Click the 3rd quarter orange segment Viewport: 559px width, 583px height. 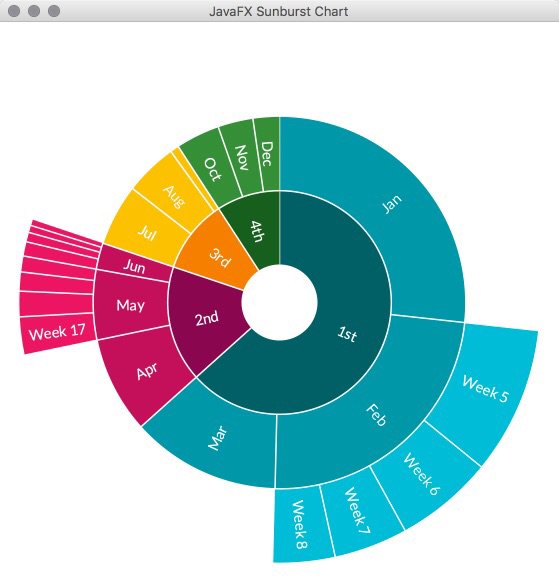point(219,257)
